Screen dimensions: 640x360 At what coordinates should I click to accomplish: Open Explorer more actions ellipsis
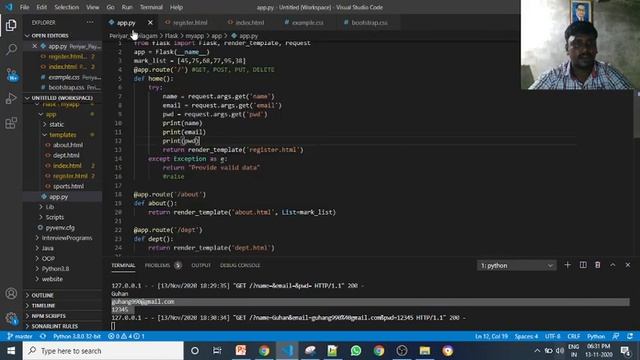(90, 22)
